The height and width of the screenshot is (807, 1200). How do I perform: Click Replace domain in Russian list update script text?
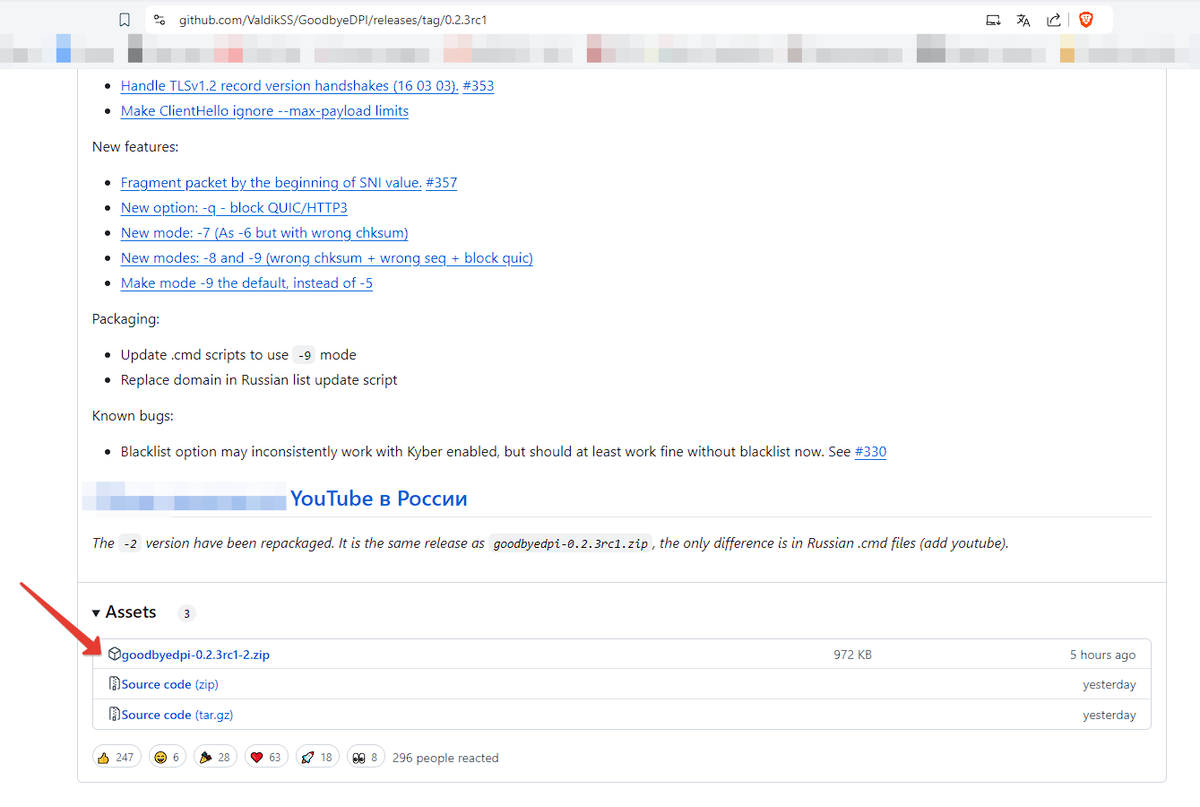click(x=259, y=380)
